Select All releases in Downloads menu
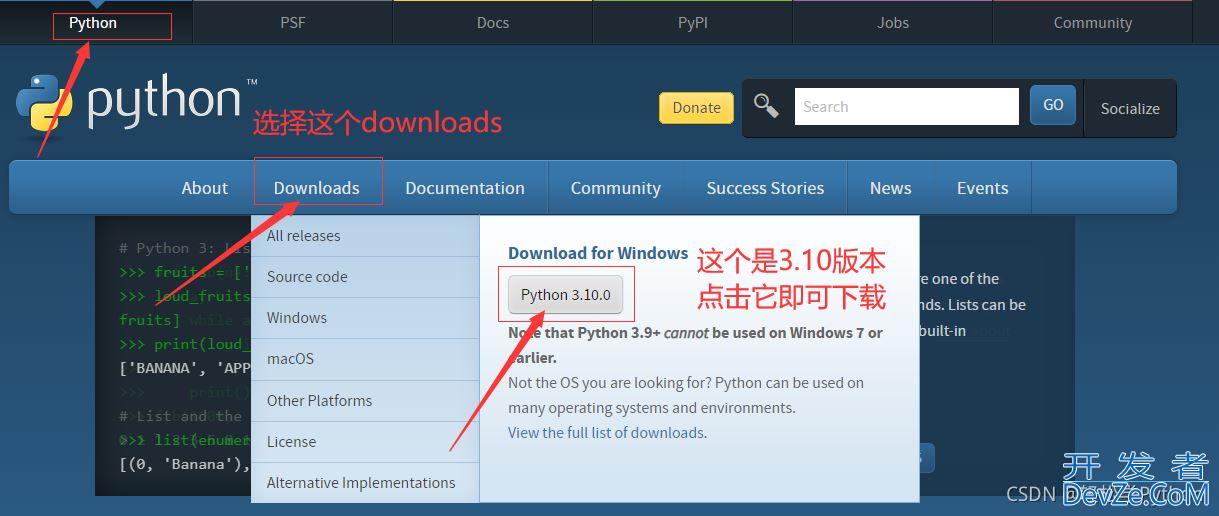This screenshot has height=516, width=1219. [x=365, y=236]
